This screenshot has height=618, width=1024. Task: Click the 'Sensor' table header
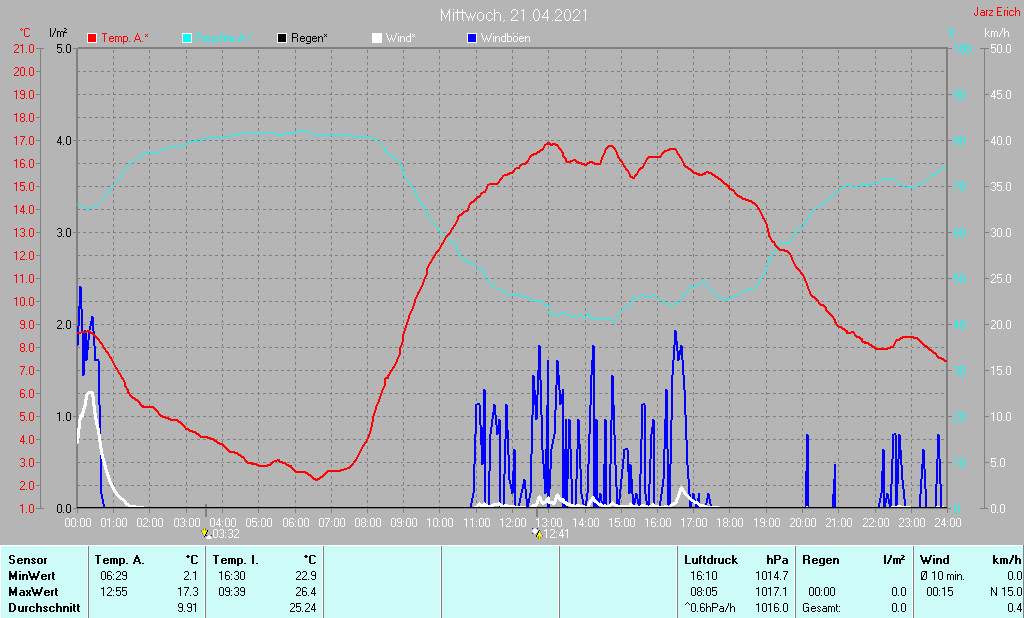(28, 560)
